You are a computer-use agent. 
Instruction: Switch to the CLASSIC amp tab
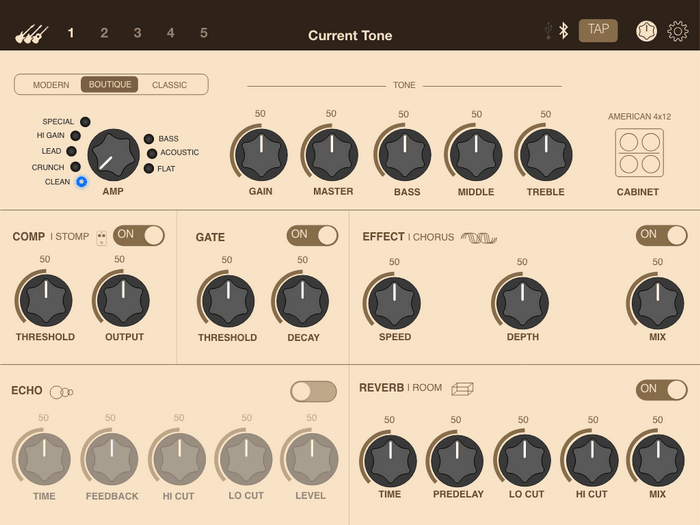click(x=169, y=85)
